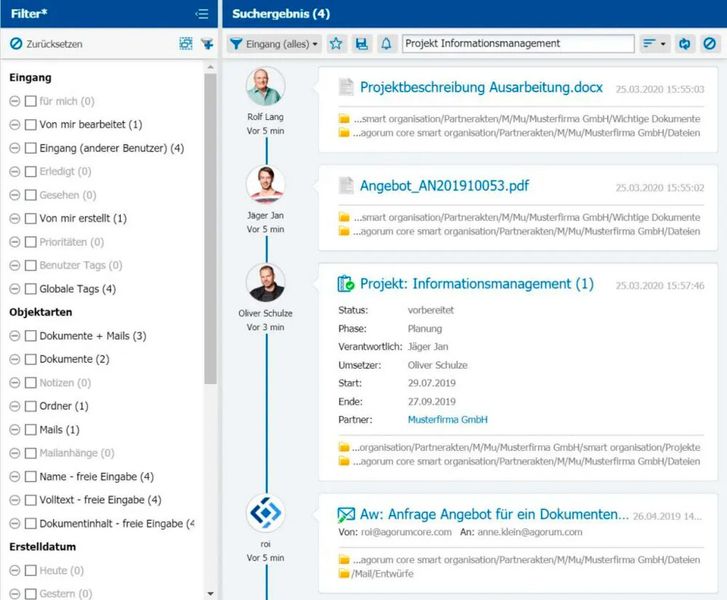Click folder icon beside /Mail/Entwürfe

click(344, 574)
